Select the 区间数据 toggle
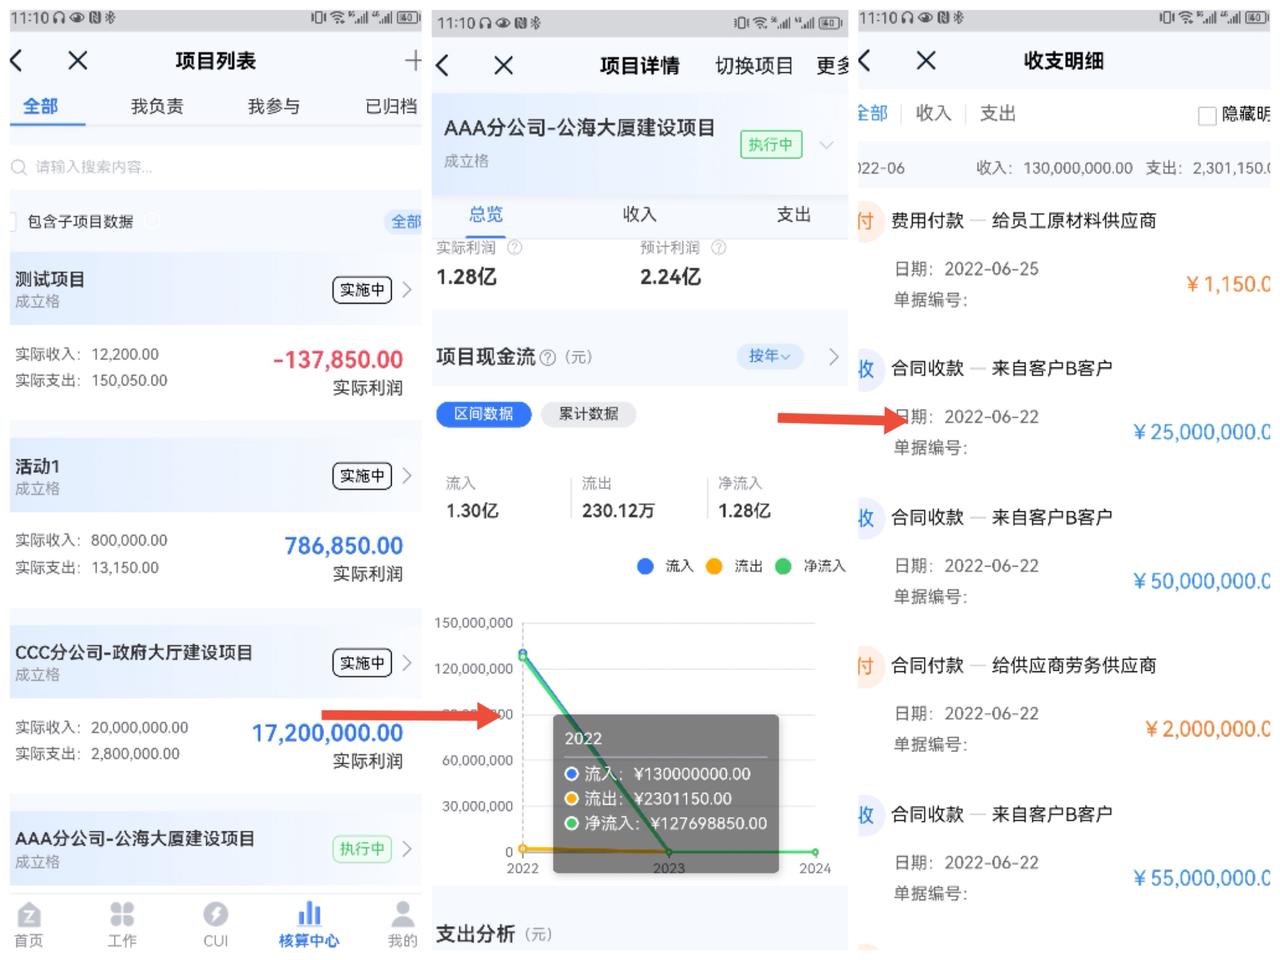 484,414
